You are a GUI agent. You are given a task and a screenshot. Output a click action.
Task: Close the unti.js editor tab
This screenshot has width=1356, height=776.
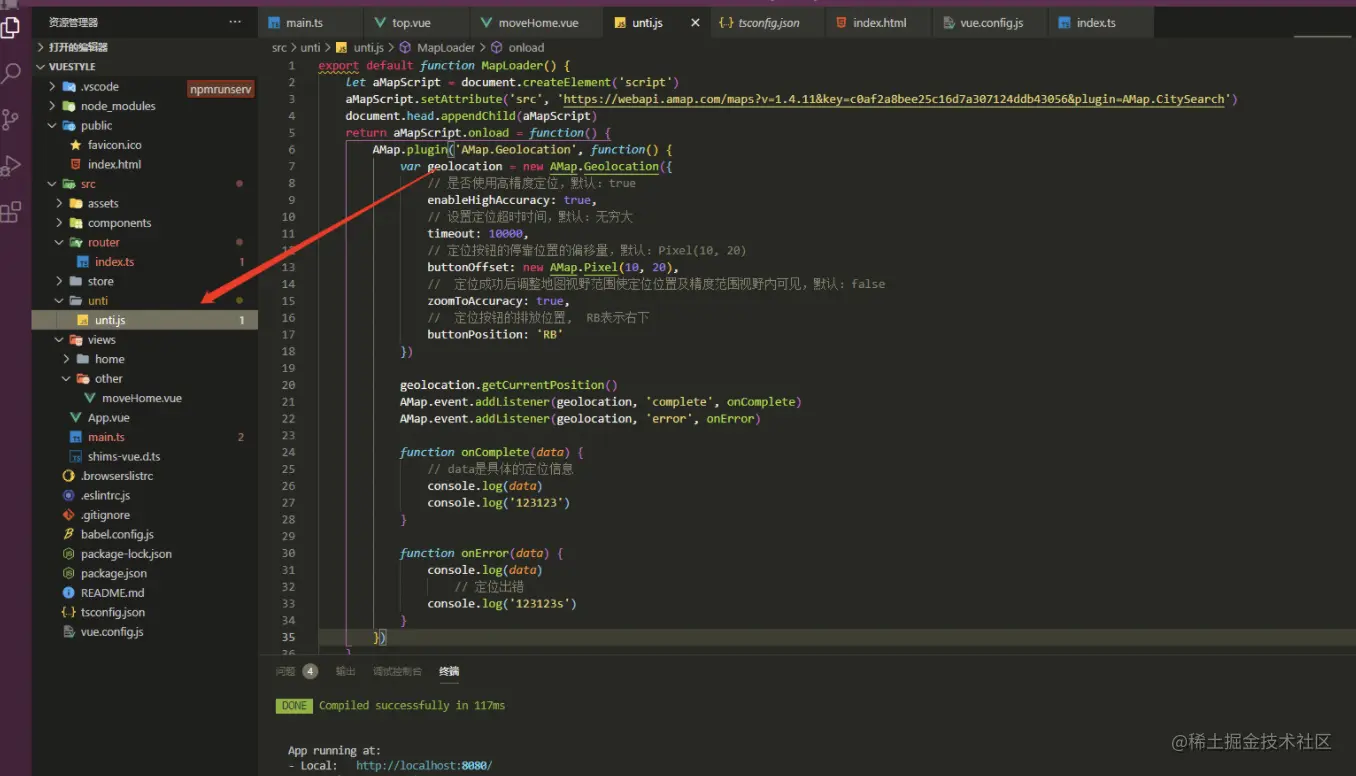point(695,22)
